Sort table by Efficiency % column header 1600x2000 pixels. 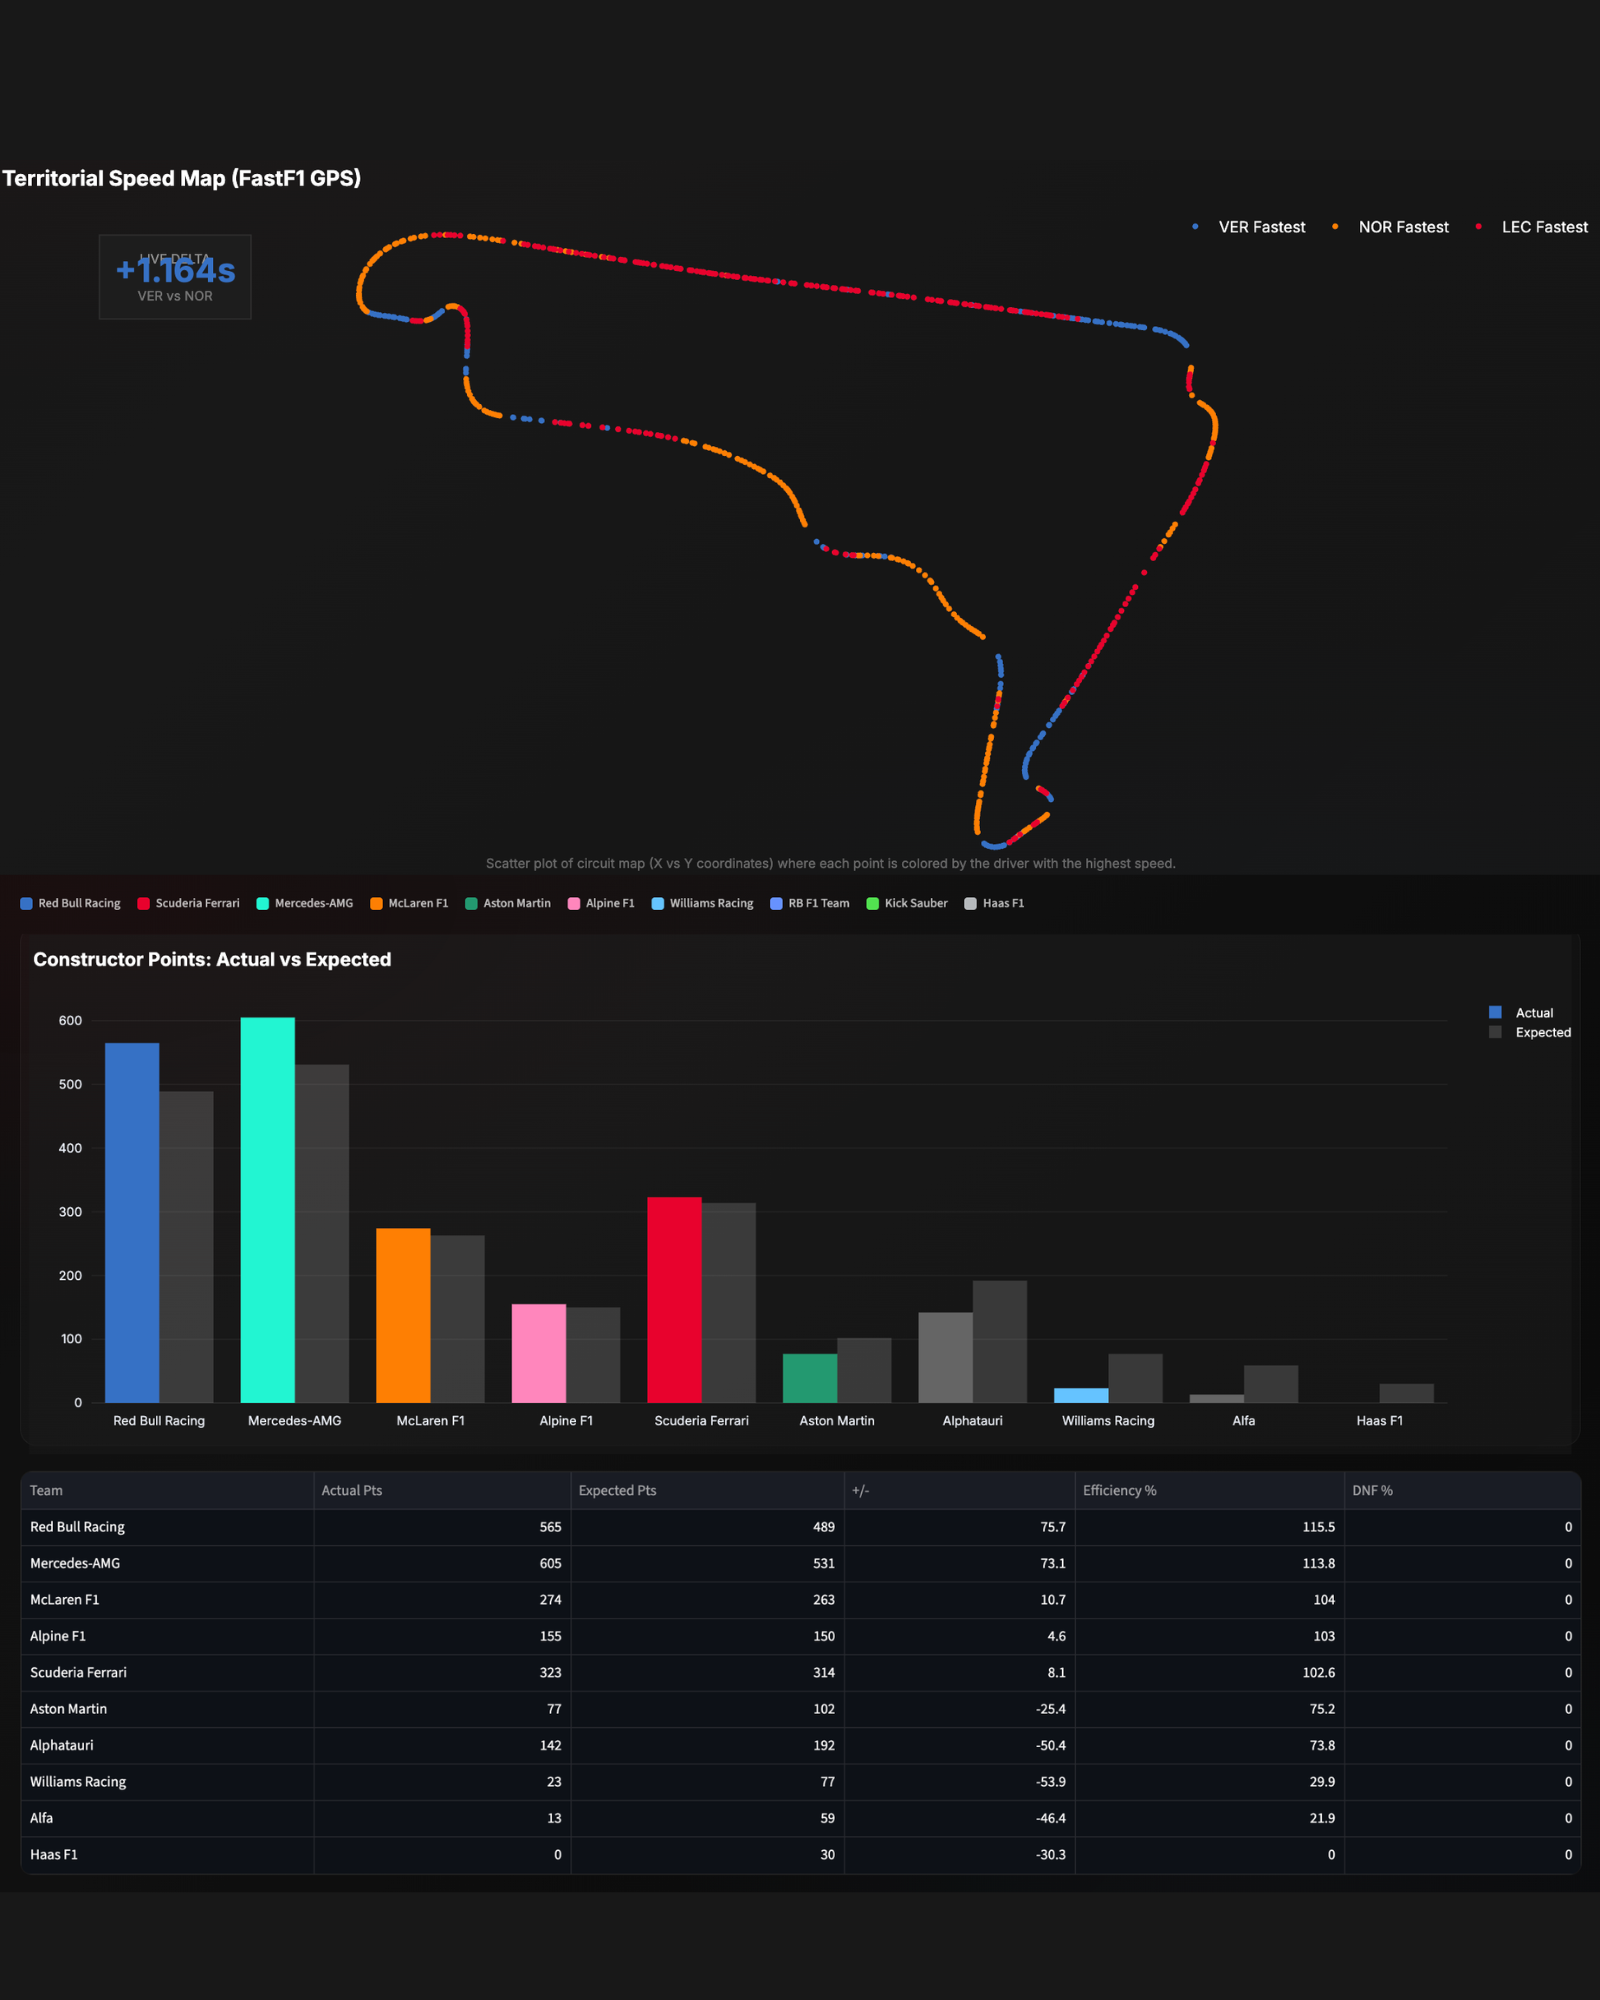pos(1209,1490)
